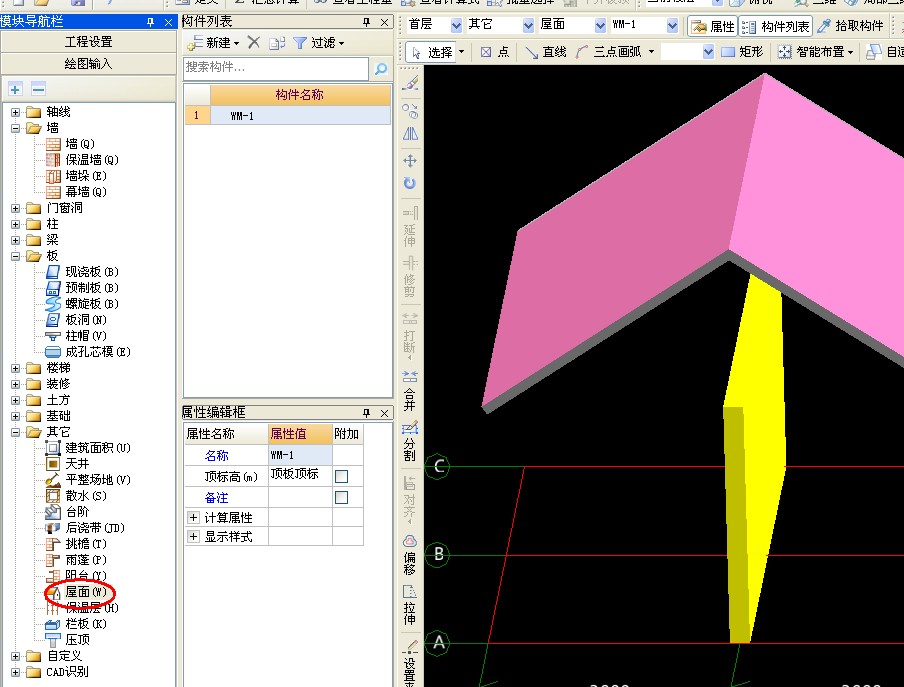The image size is (904, 687).
Task: Select 屋面(W) in the navigation tree
Action: click(x=85, y=592)
